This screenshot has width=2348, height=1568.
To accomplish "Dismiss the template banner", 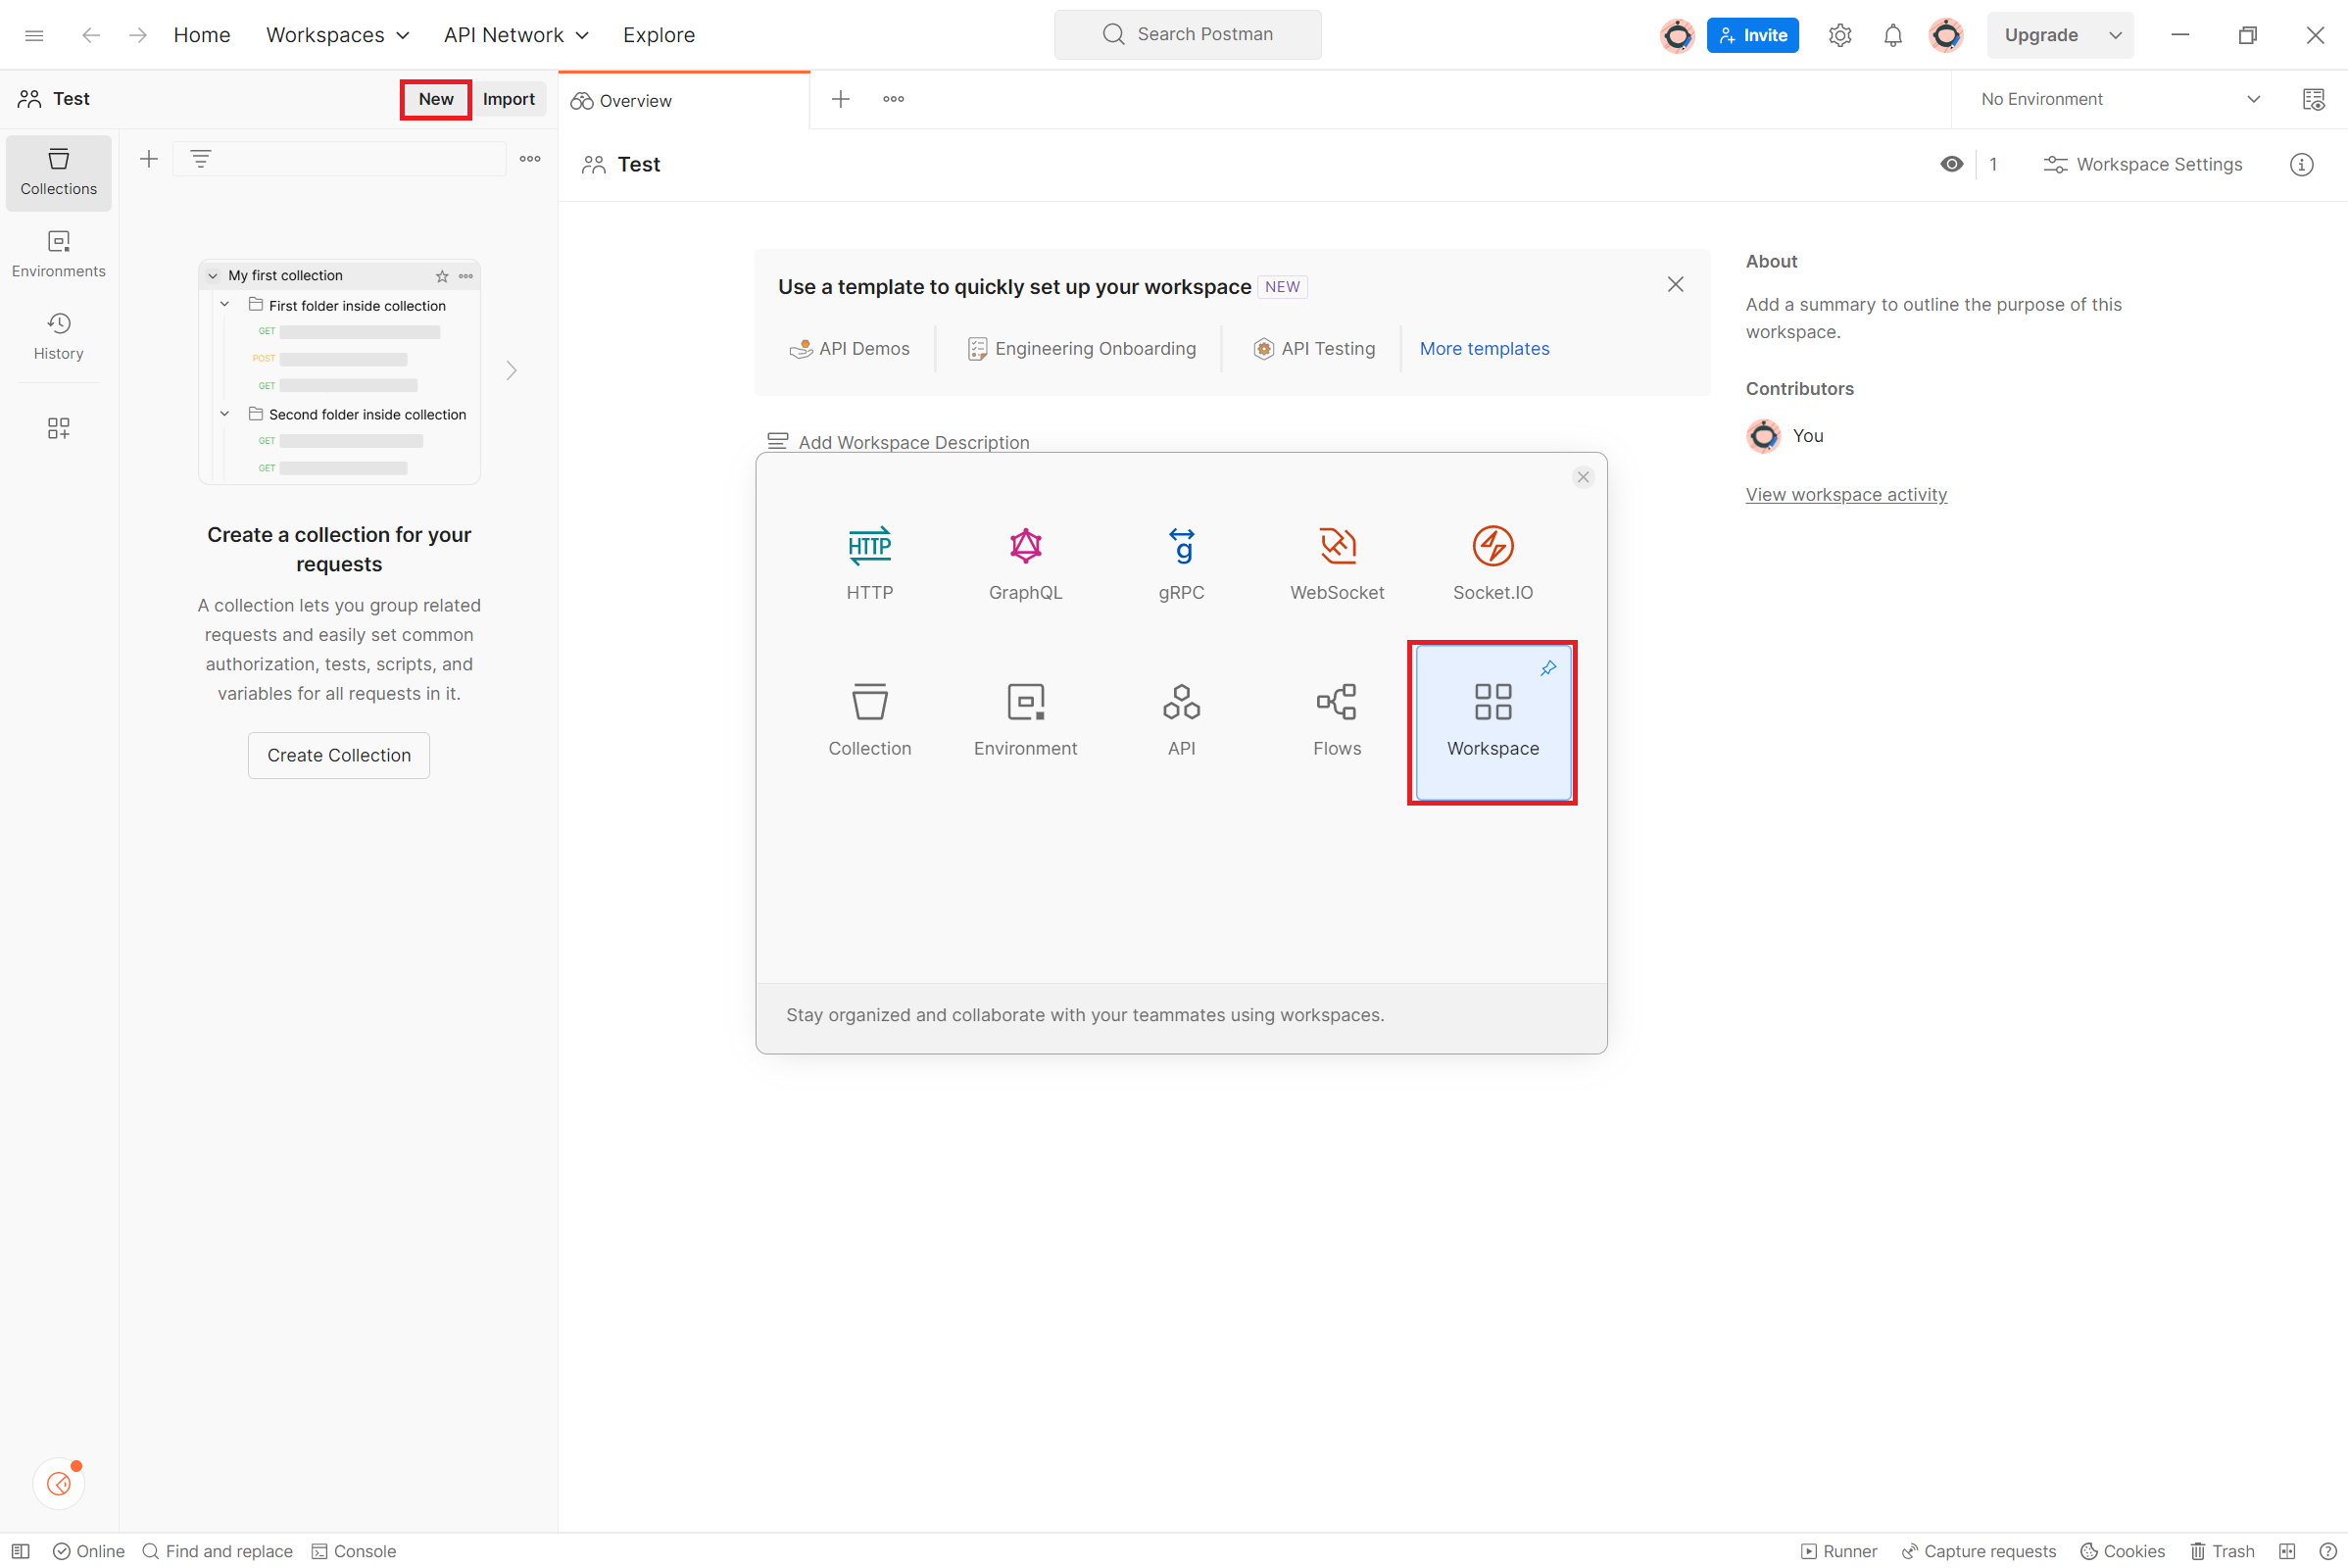I will 1675,285.
